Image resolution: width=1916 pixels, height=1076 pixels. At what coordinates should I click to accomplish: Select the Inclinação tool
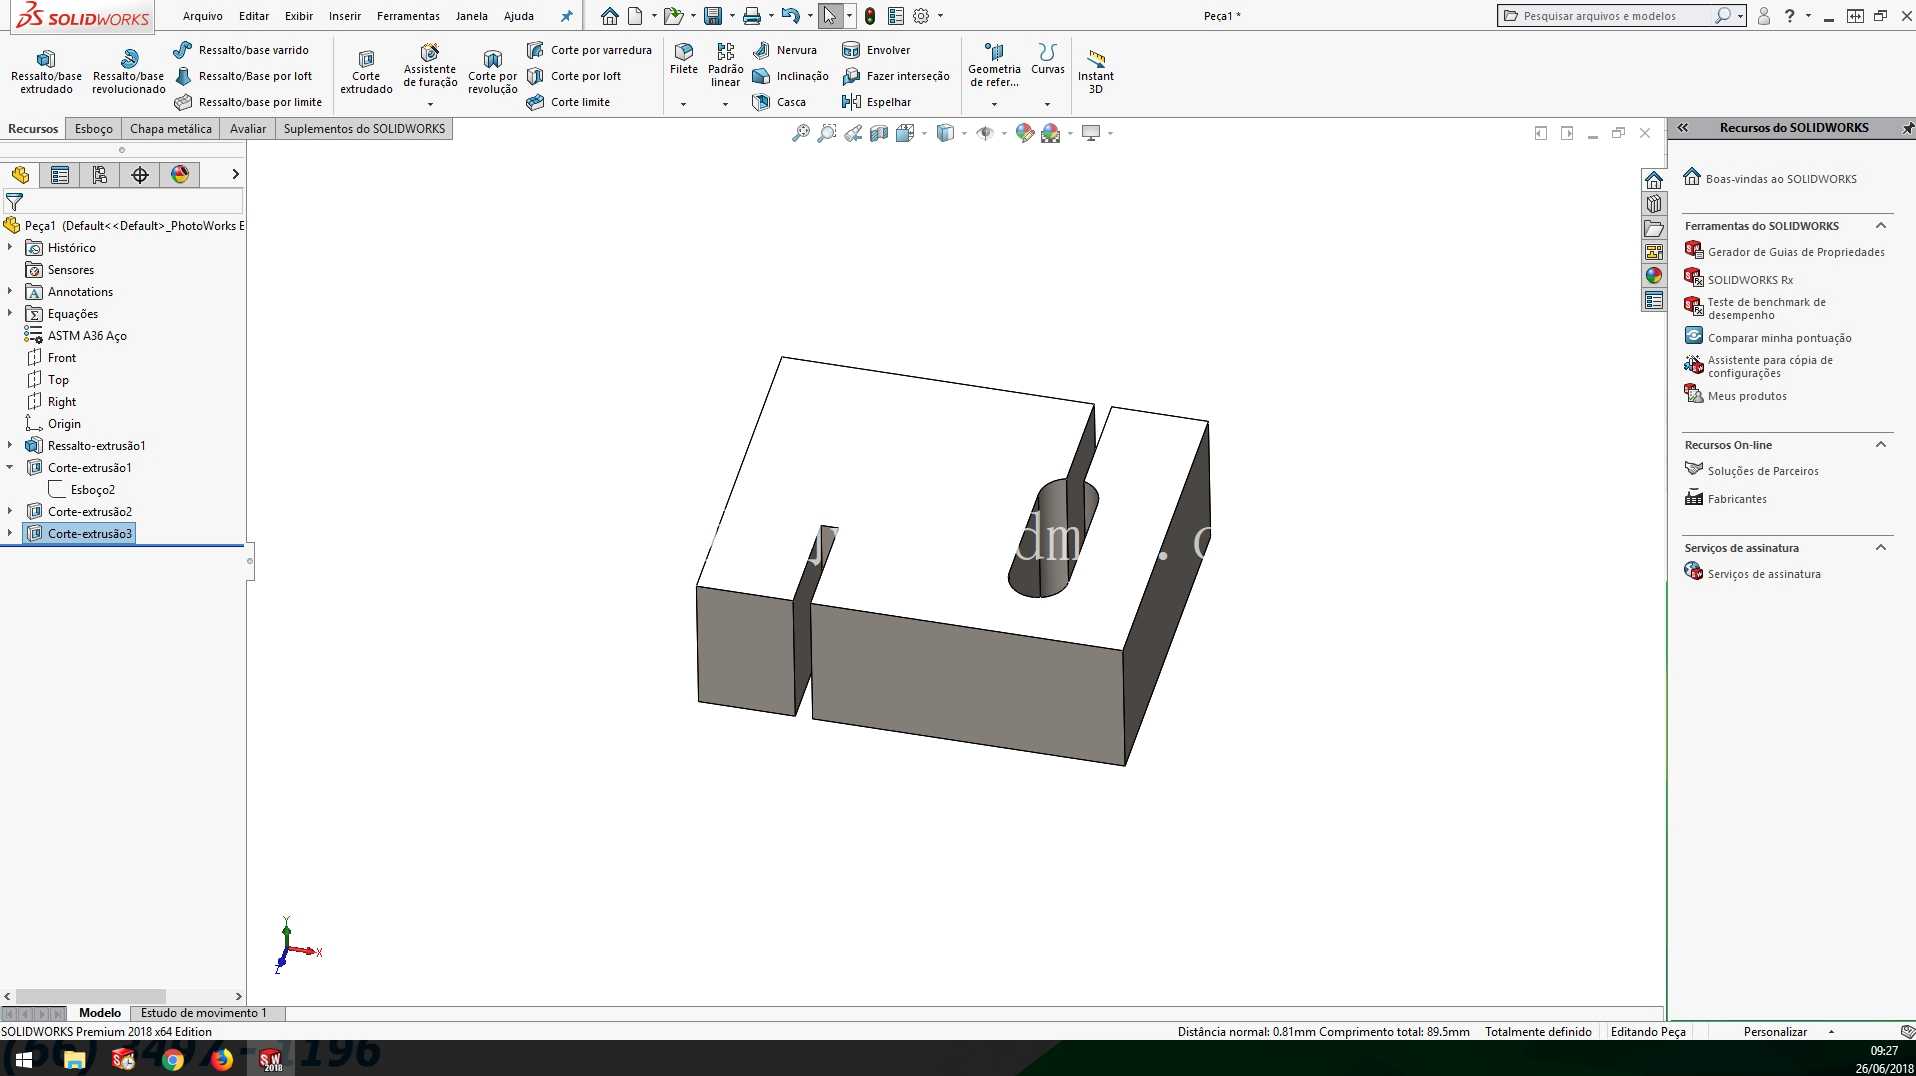tap(790, 76)
